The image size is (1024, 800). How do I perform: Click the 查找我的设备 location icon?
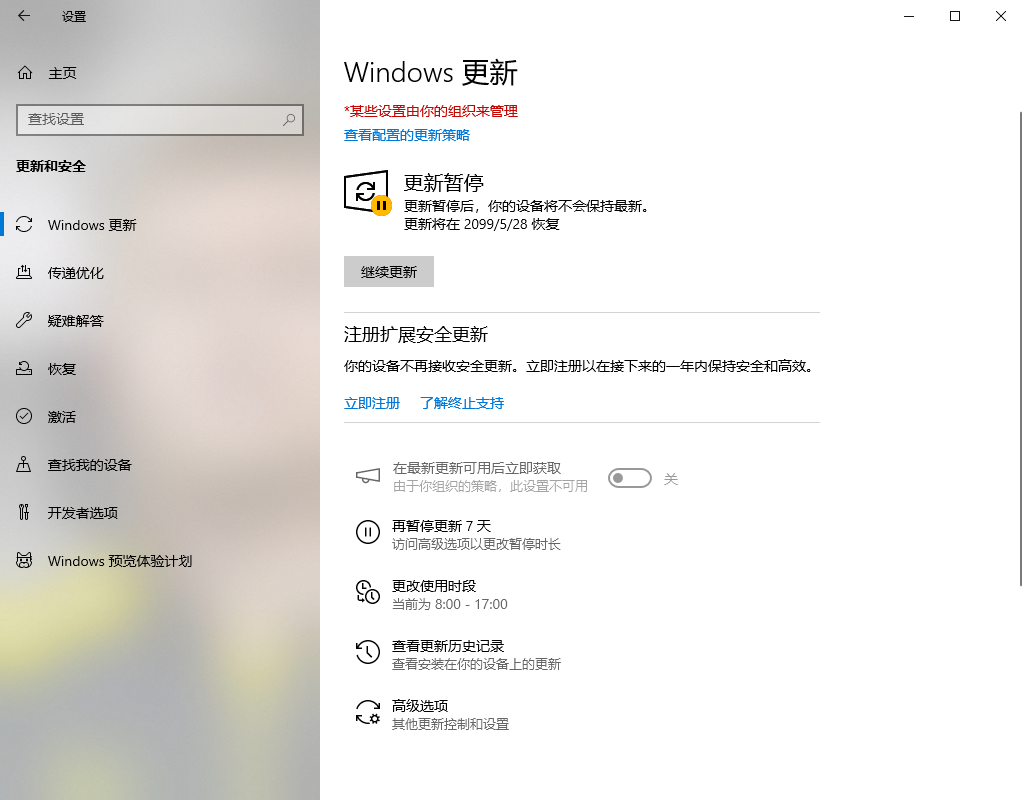point(24,464)
